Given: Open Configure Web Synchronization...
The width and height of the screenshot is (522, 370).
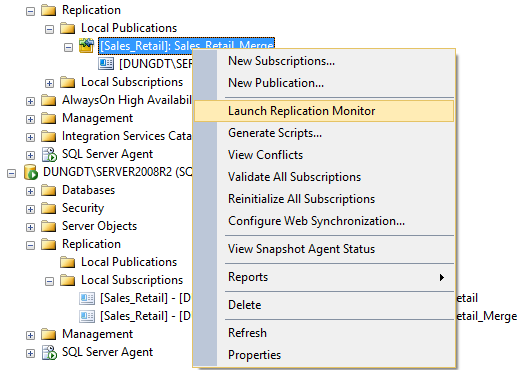Looking at the screenshot, I should [x=324, y=221].
